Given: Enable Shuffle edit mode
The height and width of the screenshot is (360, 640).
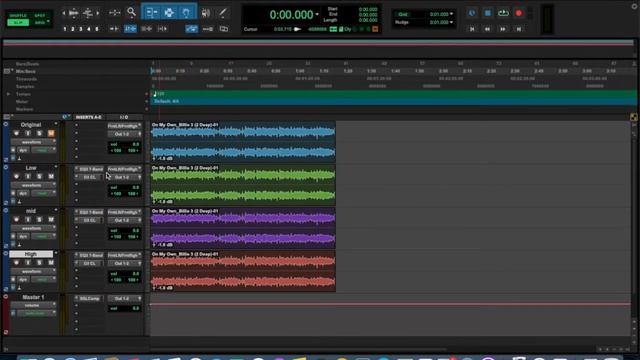Looking at the screenshot, I should pyautogui.click(x=18, y=16).
